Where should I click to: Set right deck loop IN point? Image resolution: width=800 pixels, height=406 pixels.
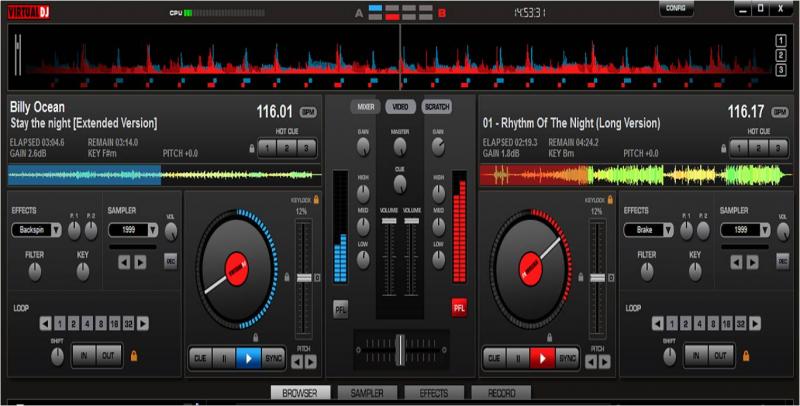click(x=695, y=356)
